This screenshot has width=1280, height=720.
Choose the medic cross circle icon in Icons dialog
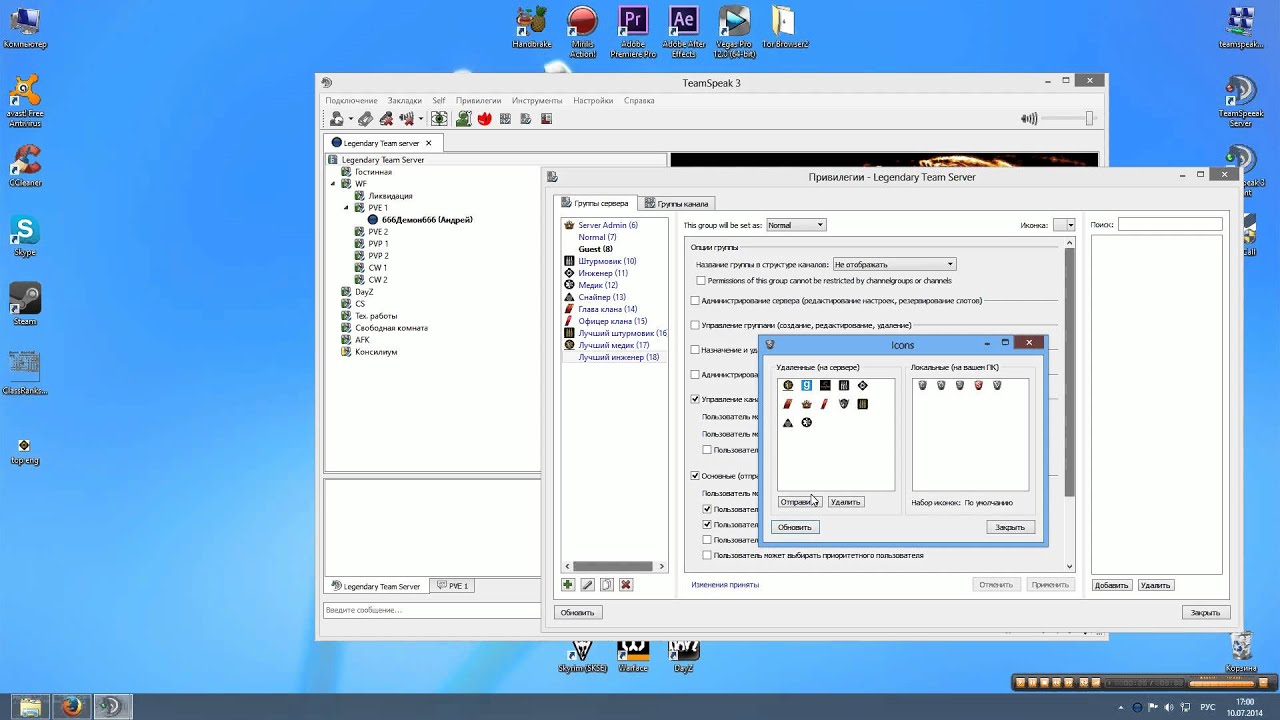tap(806, 422)
